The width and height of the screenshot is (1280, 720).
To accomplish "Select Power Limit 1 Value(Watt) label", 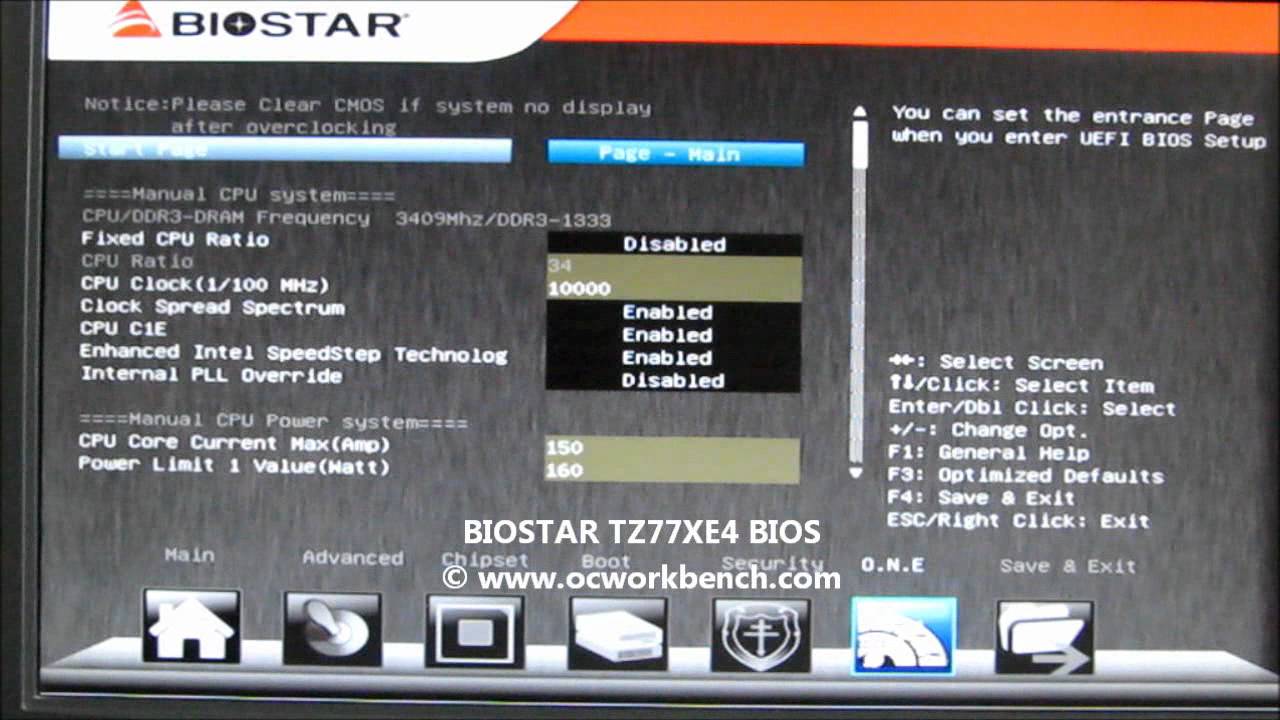I will 234,466.
